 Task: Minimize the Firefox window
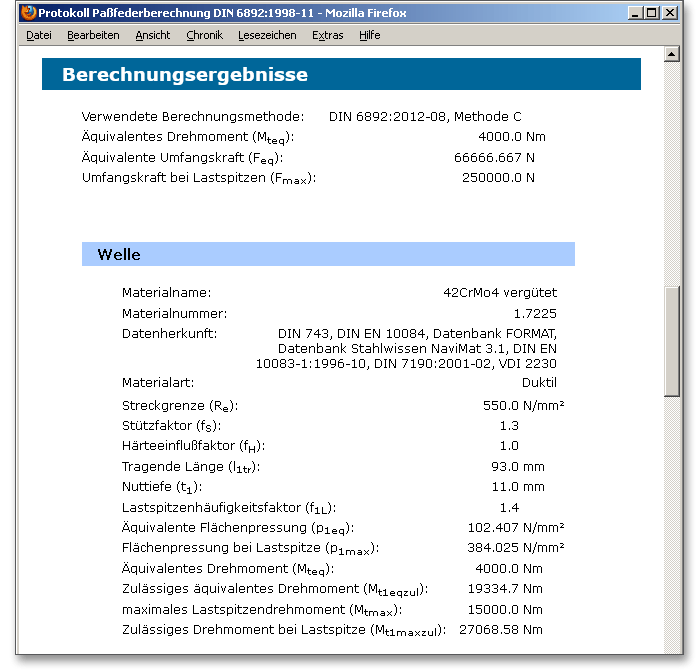pyautogui.click(x=635, y=13)
